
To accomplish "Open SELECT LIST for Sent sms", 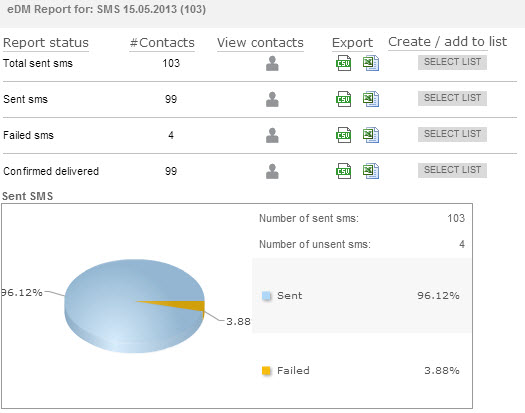I will [452, 98].
